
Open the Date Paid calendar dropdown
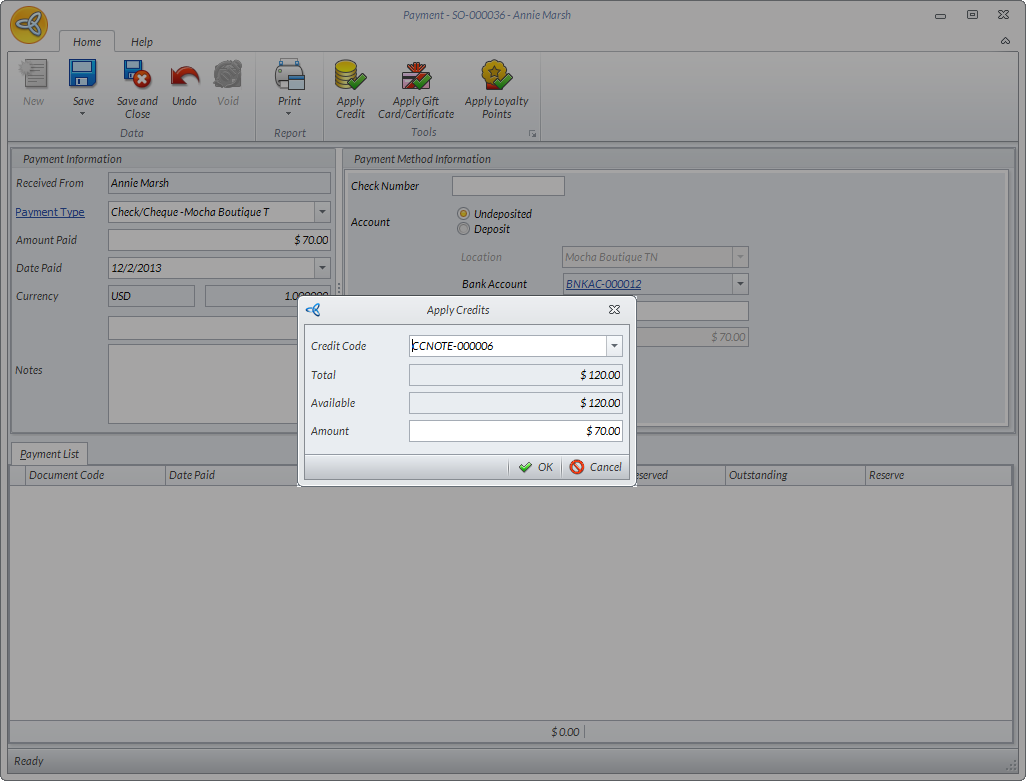click(x=321, y=268)
